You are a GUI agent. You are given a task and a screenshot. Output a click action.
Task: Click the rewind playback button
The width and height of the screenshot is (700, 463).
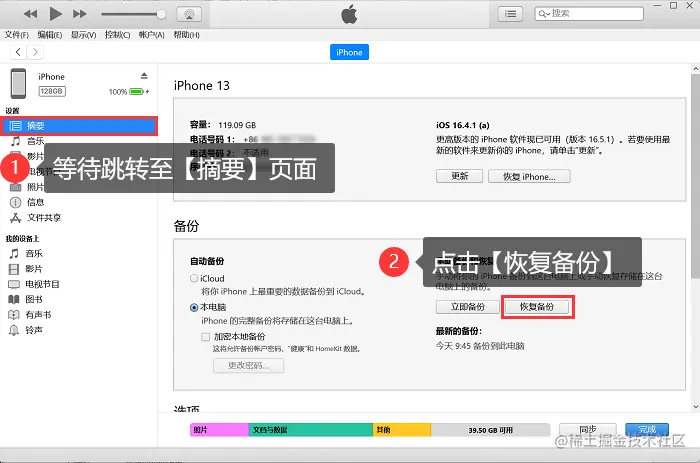point(31,14)
